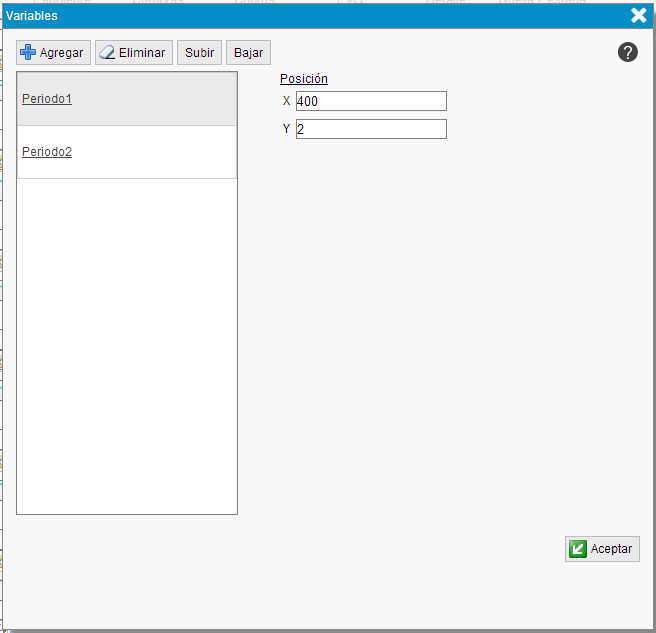Image resolution: width=656 pixels, height=633 pixels.
Task: Close the Variables dialog with the X
Action: pyautogui.click(x=639, y=15)
